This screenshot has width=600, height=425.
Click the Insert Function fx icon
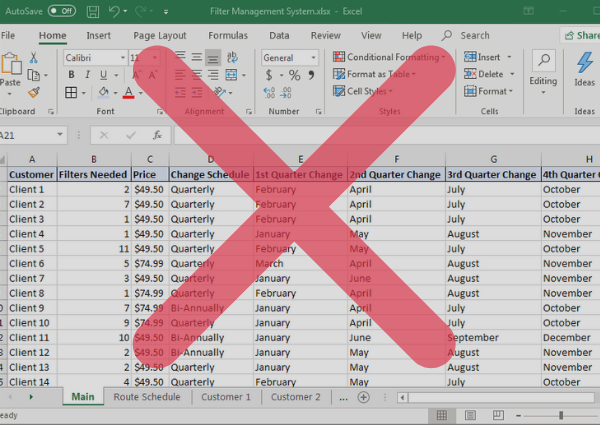[x=157, y=135]
